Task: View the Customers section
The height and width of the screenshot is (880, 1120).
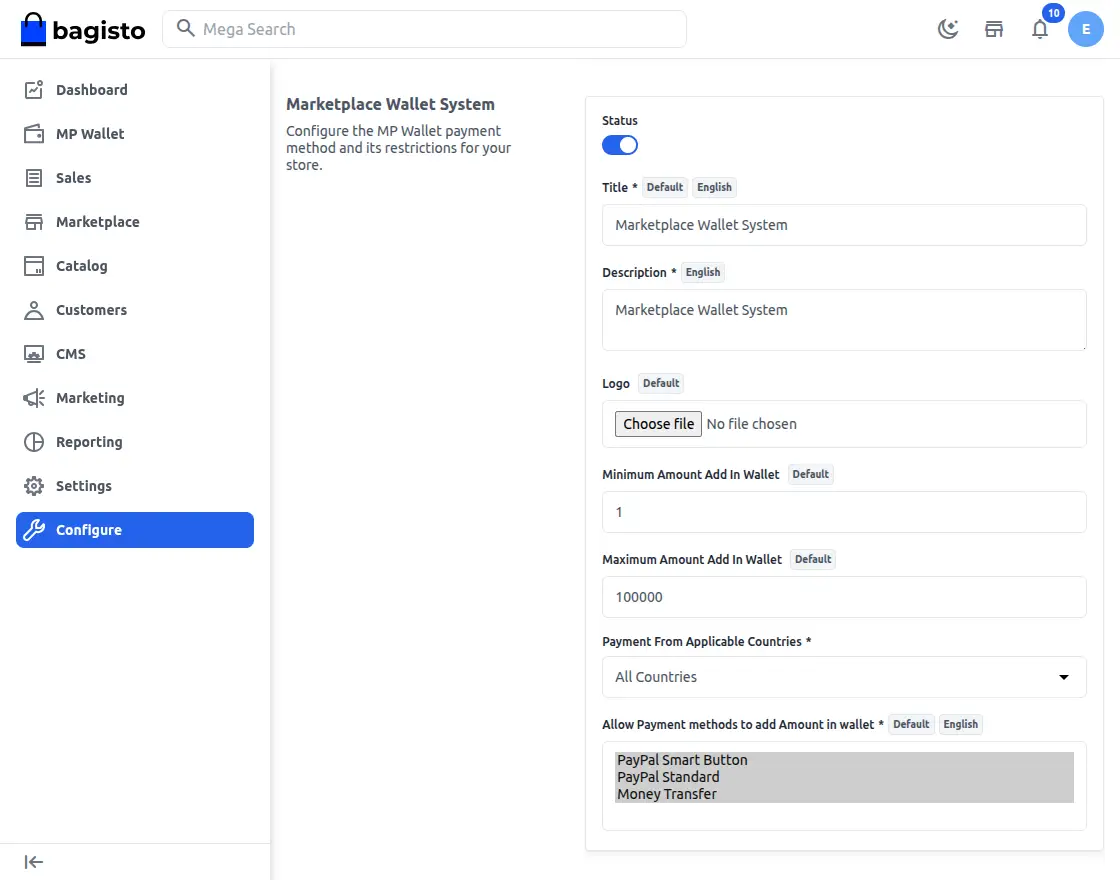Action: (x=93, y=309)
